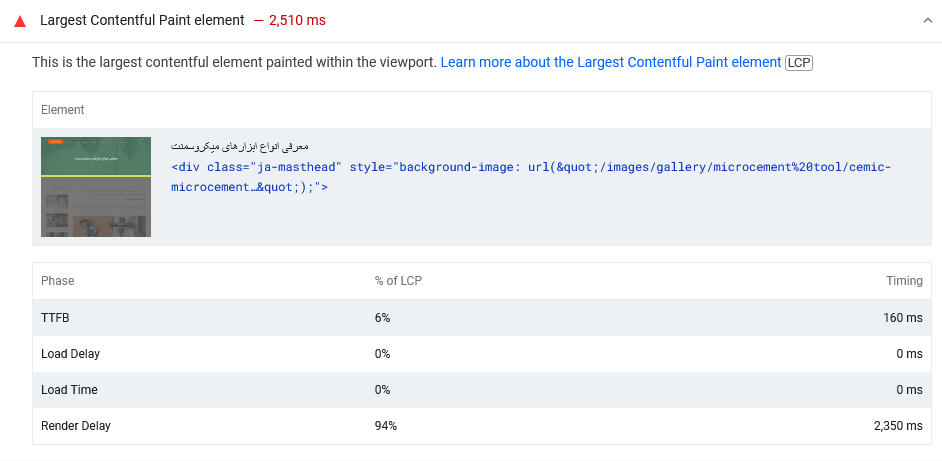Viewport: 942px width, 461px height.
Task: Click the 2,350 ms render delay value
Action: click(898, 426)
